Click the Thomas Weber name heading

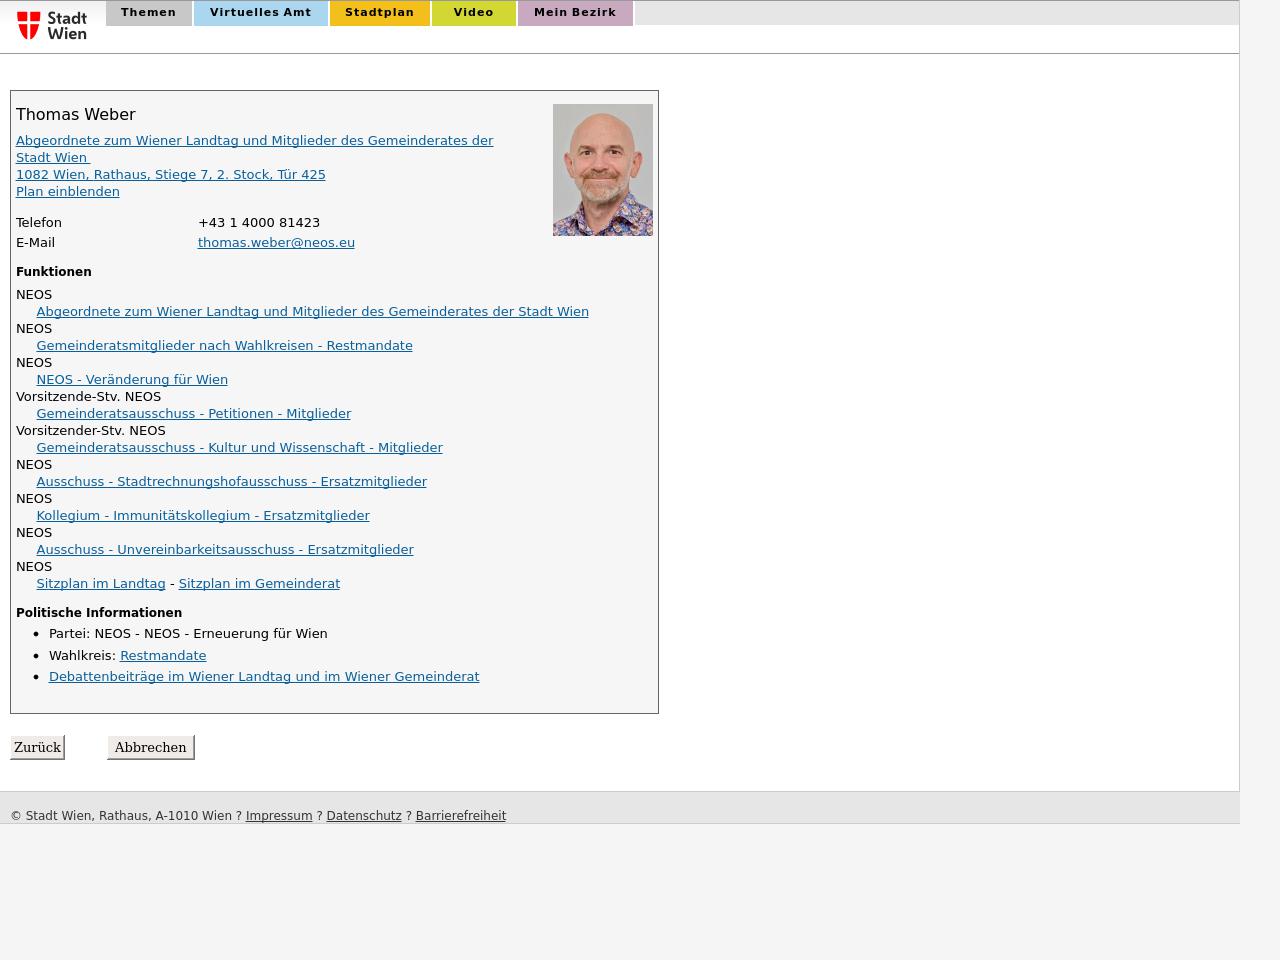coord(75,114)
